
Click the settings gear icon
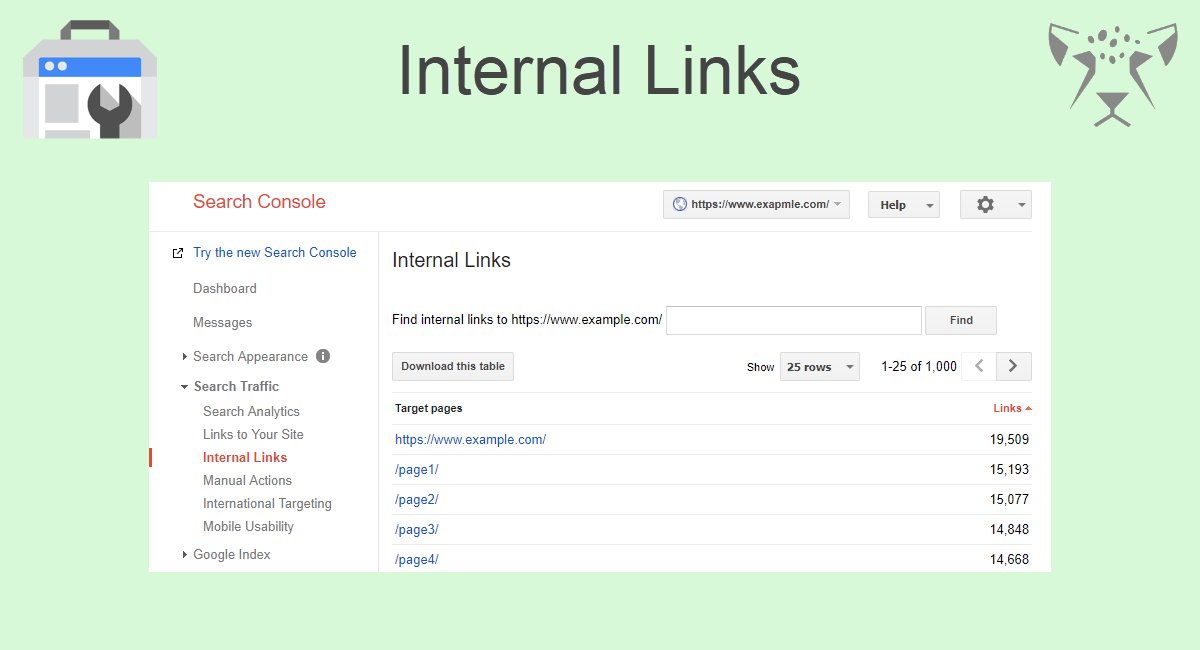tap(985, 205)
